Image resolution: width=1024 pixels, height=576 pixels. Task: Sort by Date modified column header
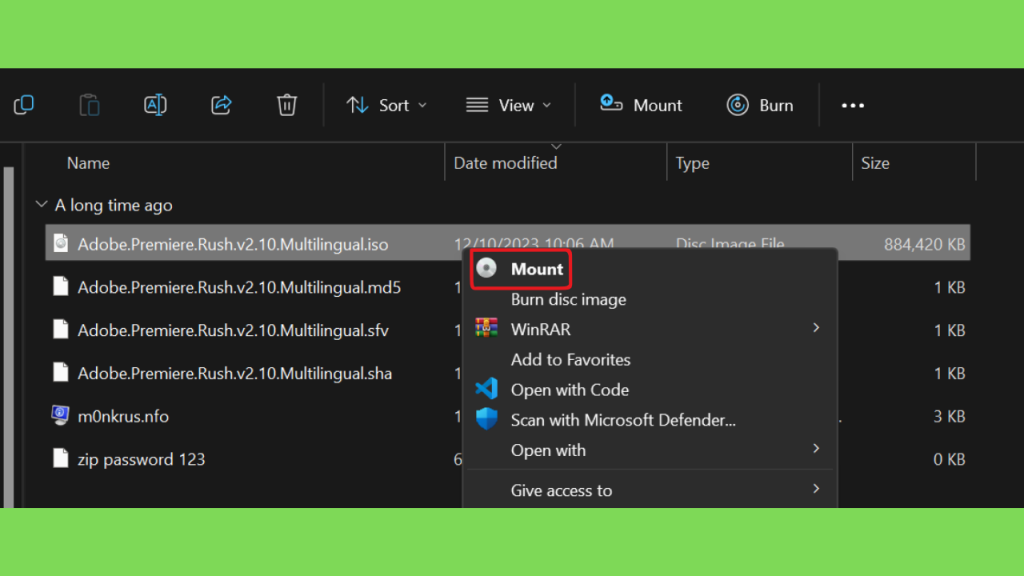pos(505,163)
